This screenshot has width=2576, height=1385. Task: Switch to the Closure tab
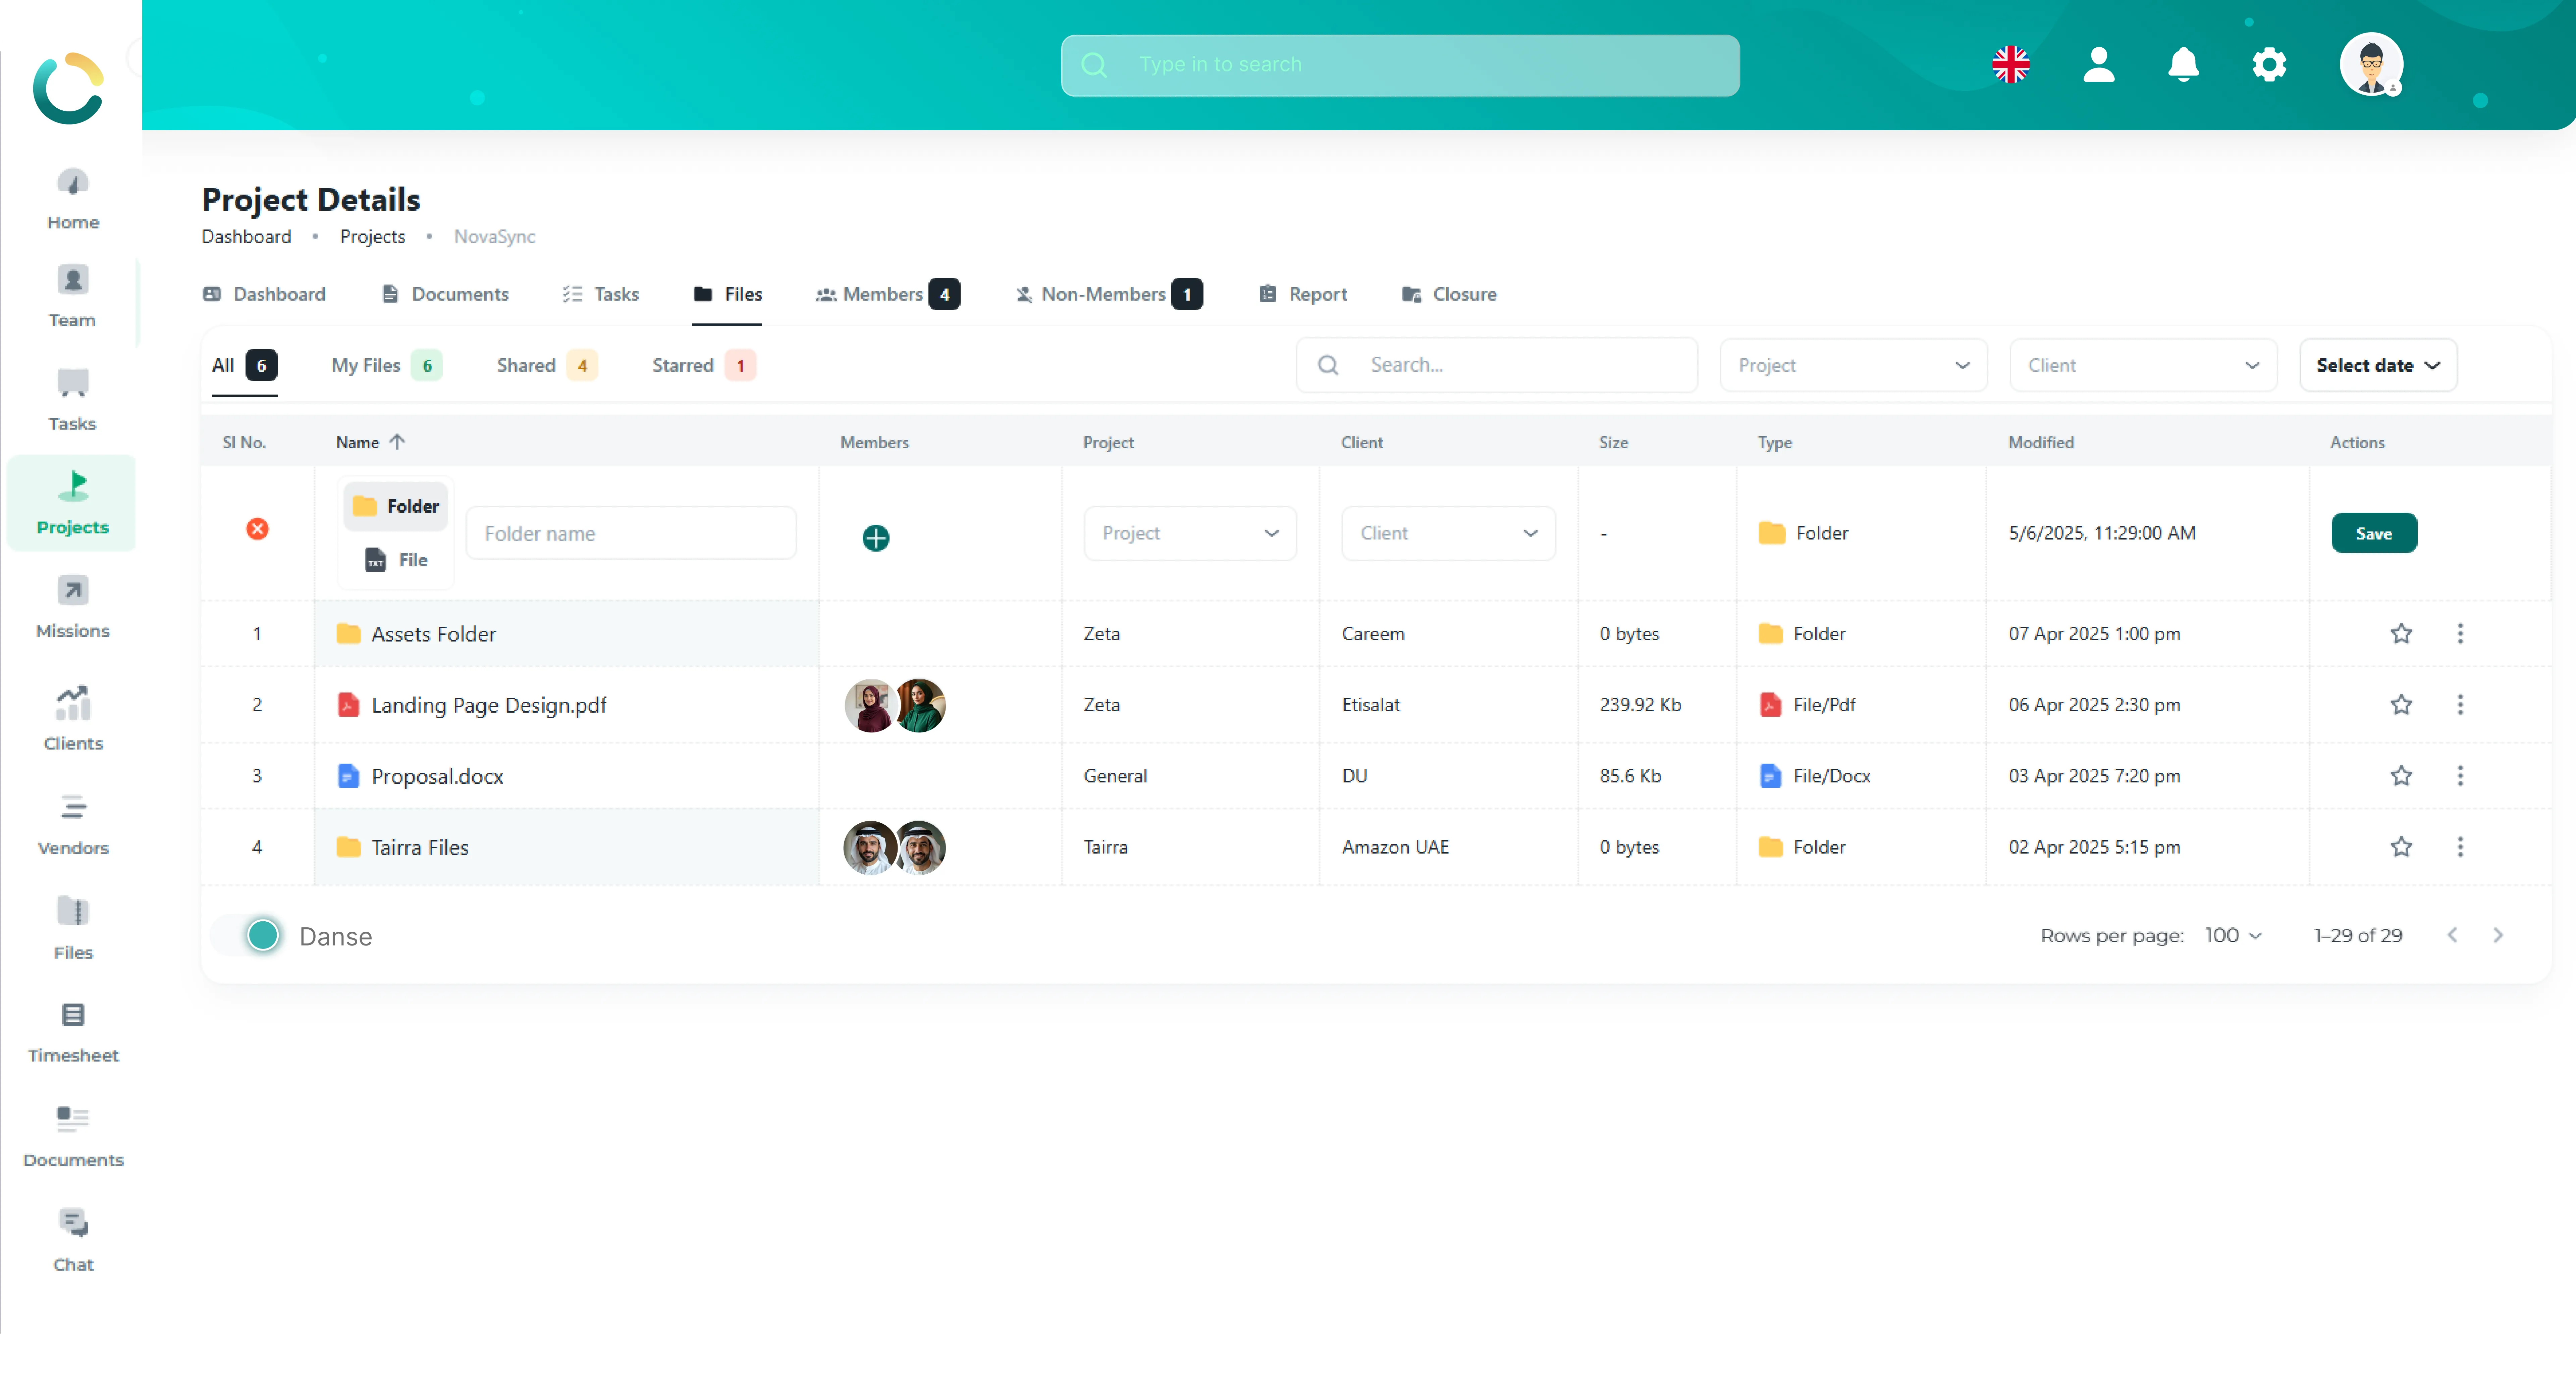(1449, 294)
